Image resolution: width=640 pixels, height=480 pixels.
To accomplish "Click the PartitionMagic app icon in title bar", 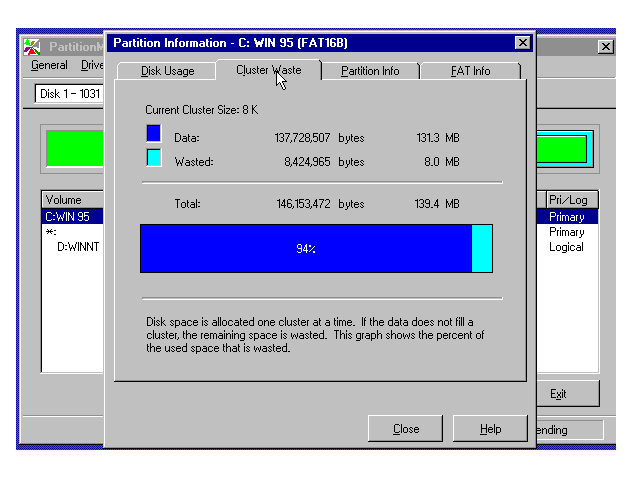I will click(x=32, y=47).
